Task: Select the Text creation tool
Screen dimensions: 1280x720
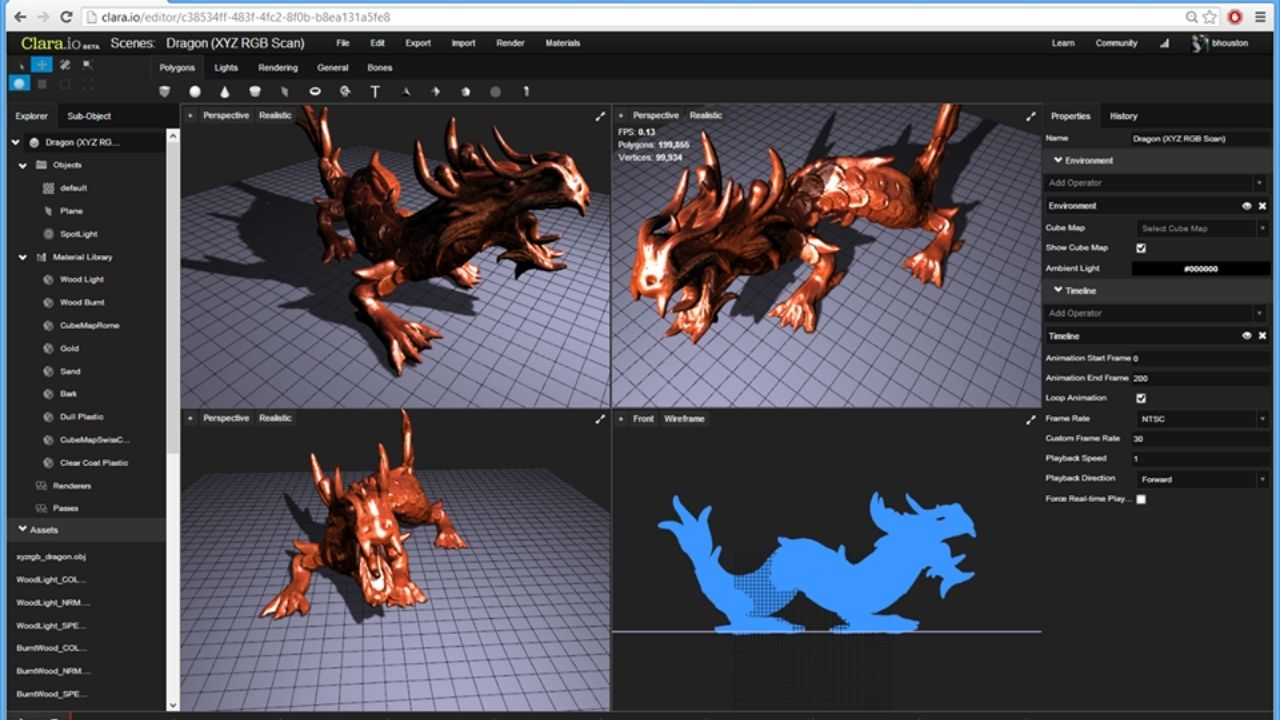Action: (375, 91)
